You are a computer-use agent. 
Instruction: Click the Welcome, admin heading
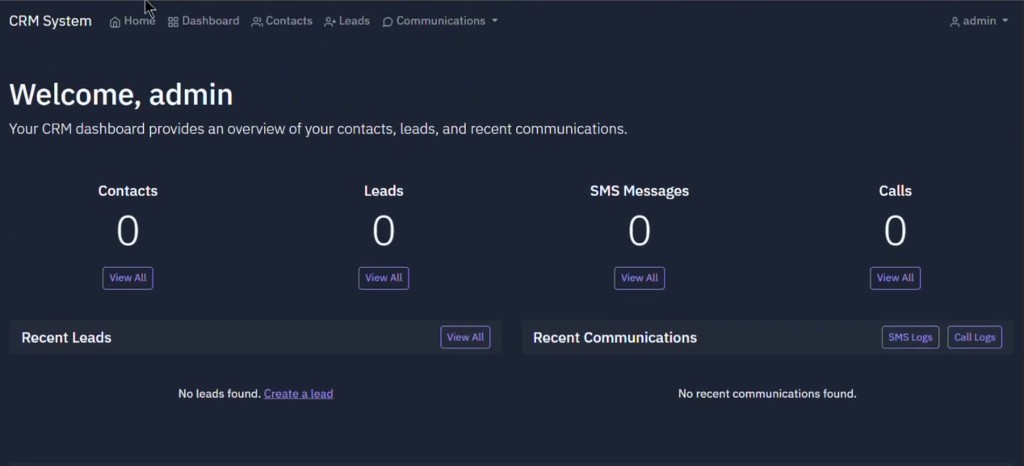pos(121,95)
